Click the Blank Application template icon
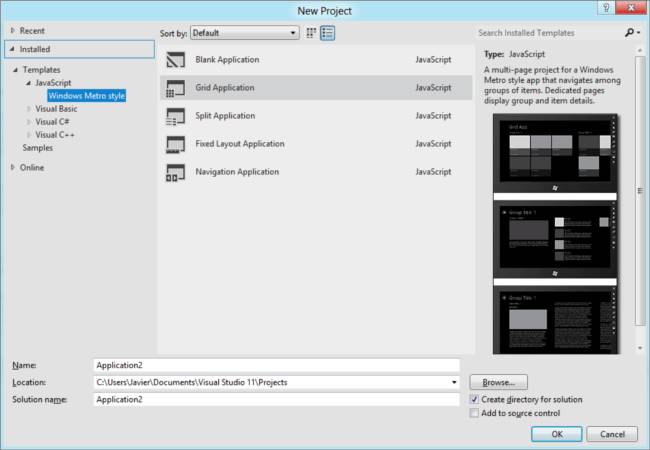 176,60
